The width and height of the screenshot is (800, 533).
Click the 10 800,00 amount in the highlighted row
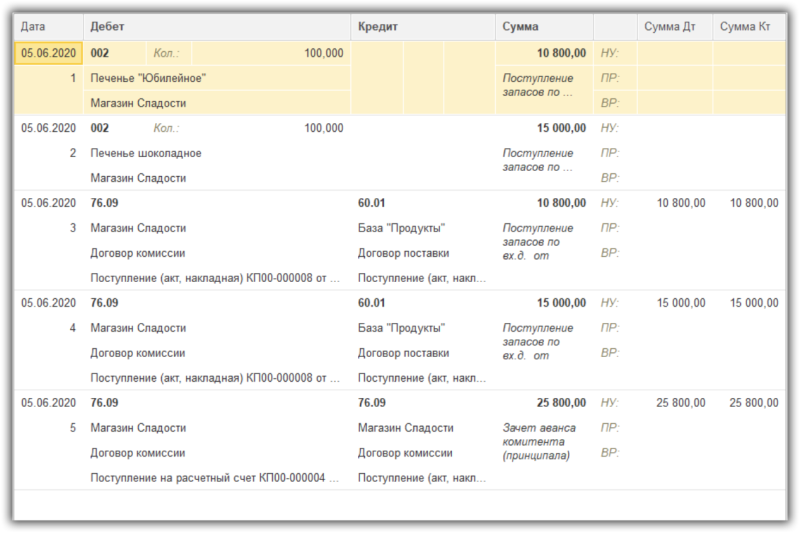(x=561, y=53)
